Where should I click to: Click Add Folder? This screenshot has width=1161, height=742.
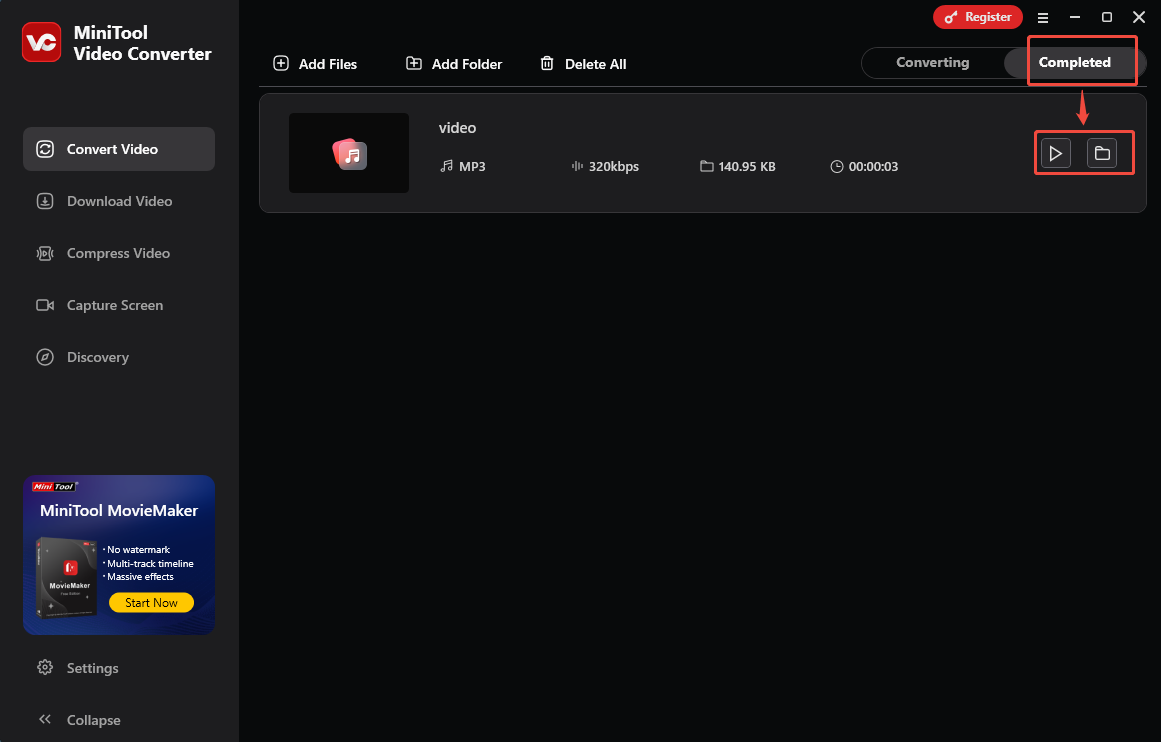click(x=454, y=64)
